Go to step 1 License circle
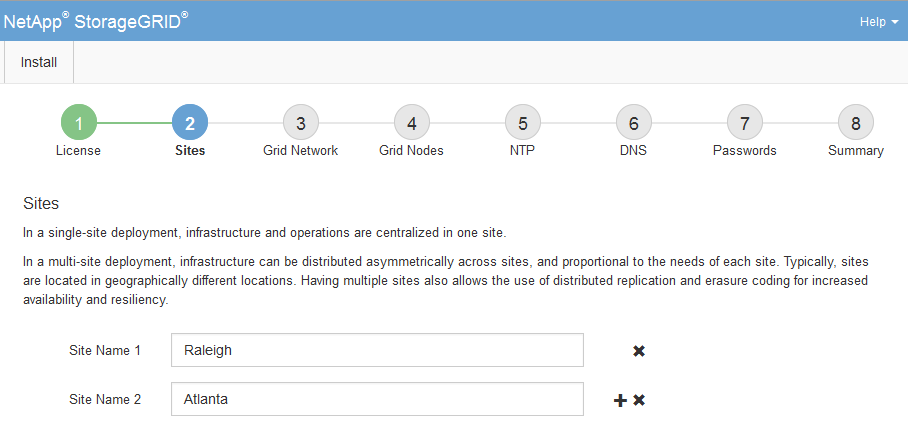Screen dimensions: 908x428 point(78,123)
